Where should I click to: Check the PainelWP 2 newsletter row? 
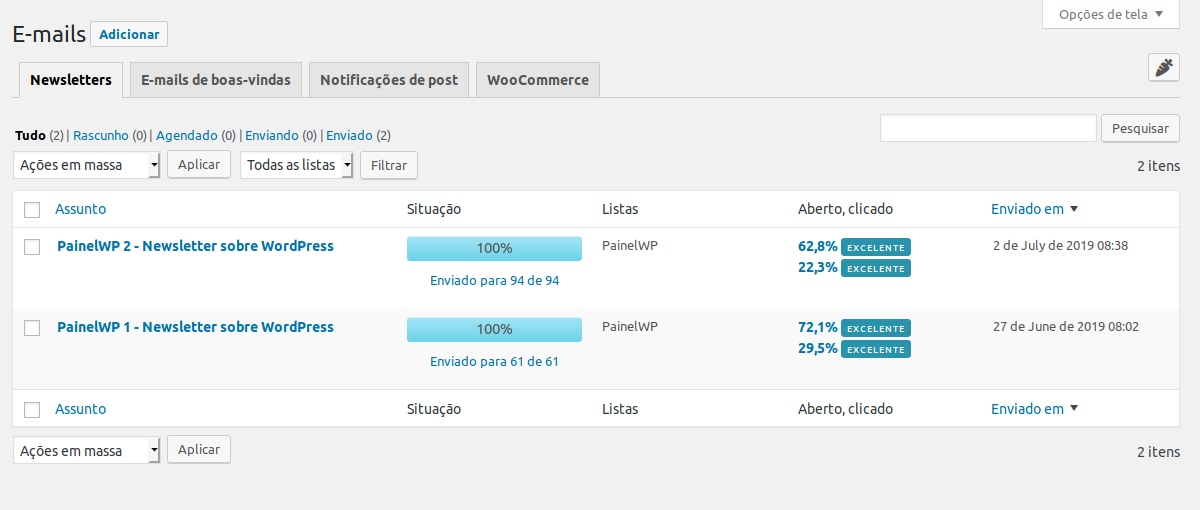[x=32, y=246]
